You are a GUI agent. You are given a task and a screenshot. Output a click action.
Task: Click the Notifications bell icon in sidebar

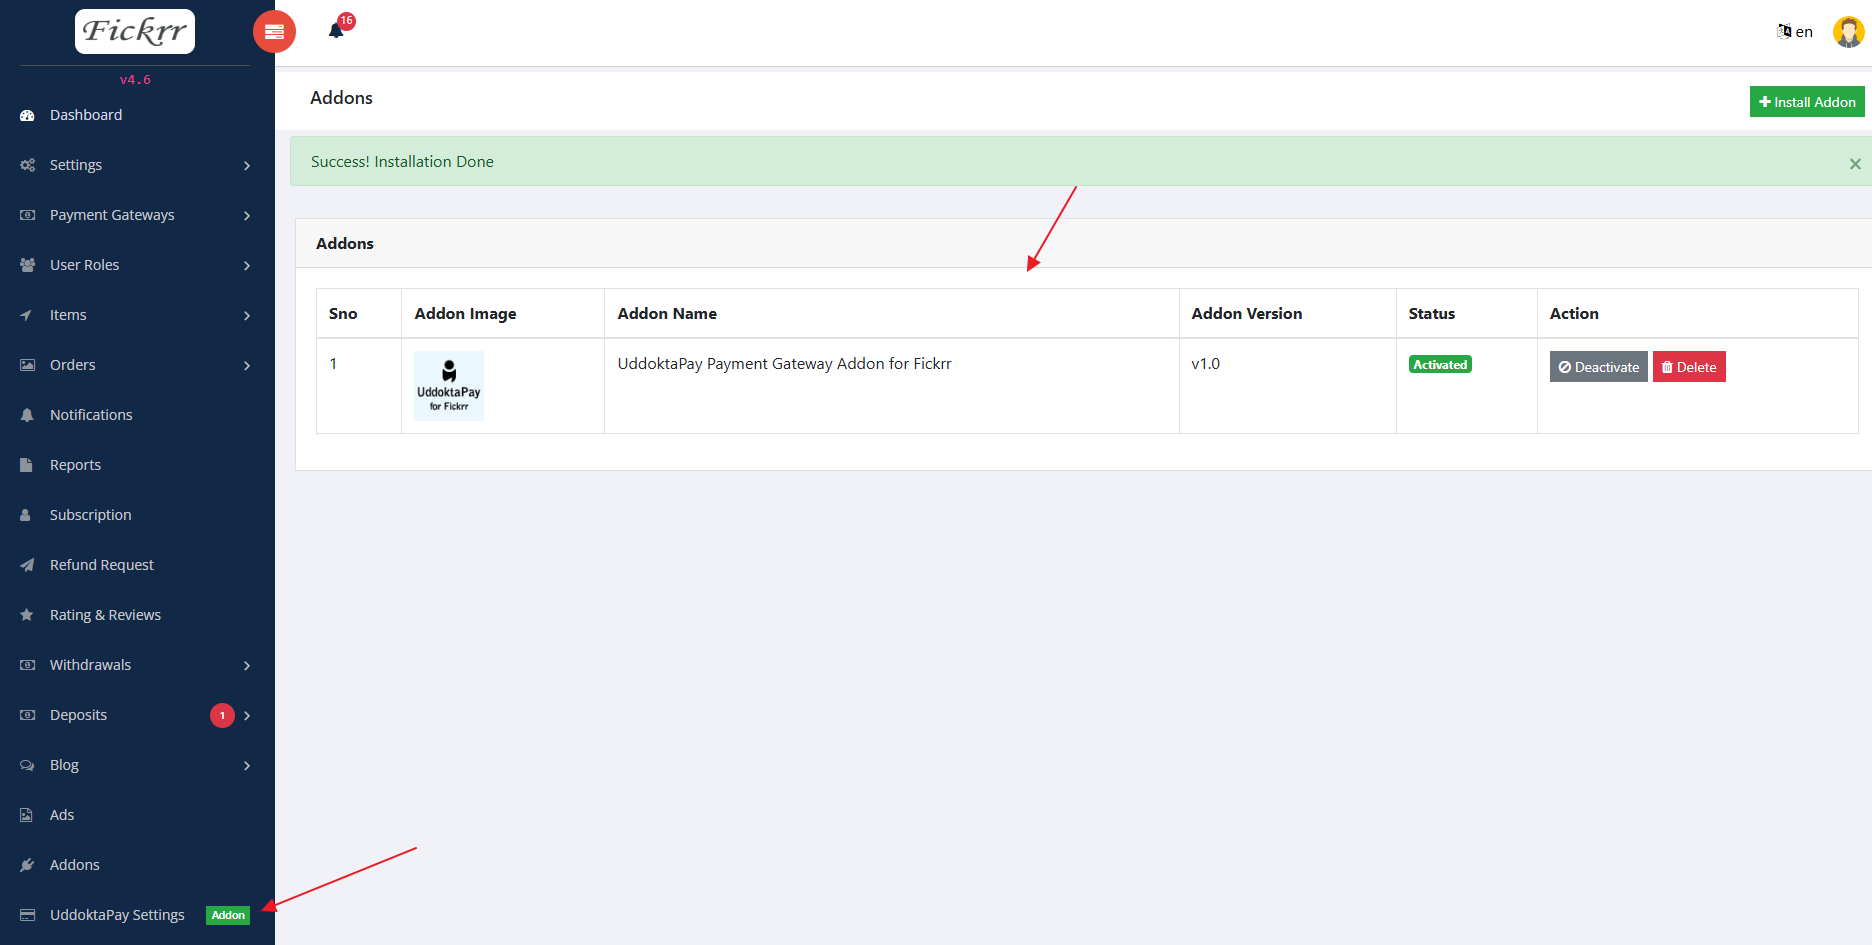tap(27, 414)
